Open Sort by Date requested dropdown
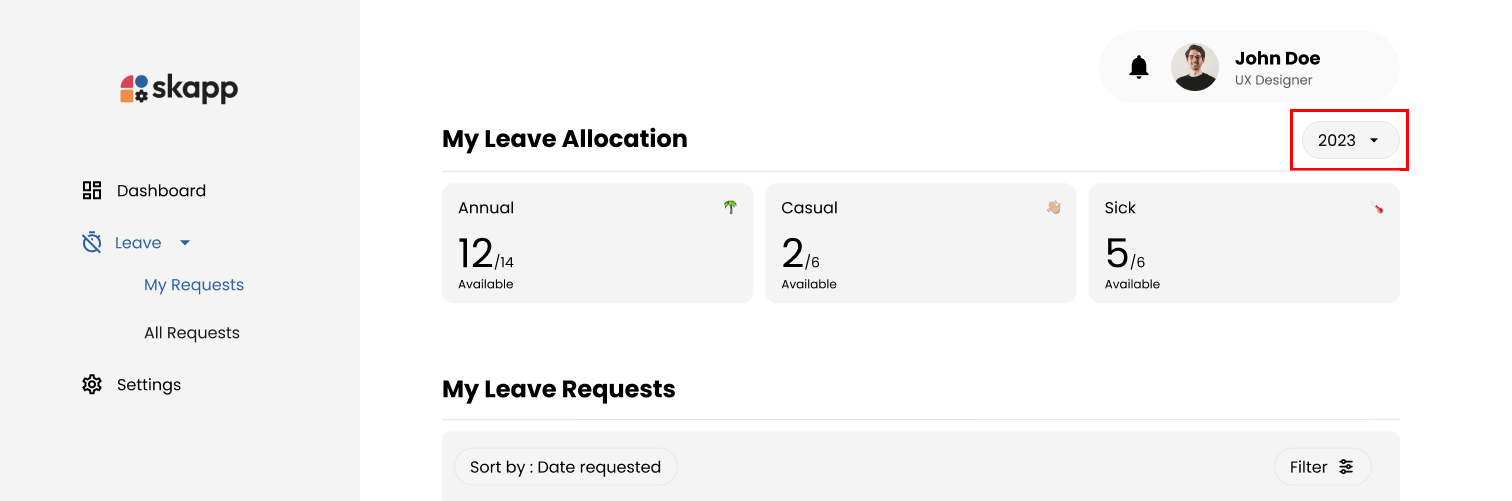Viewport: 1512px width, 501px height. click(565, 466)
